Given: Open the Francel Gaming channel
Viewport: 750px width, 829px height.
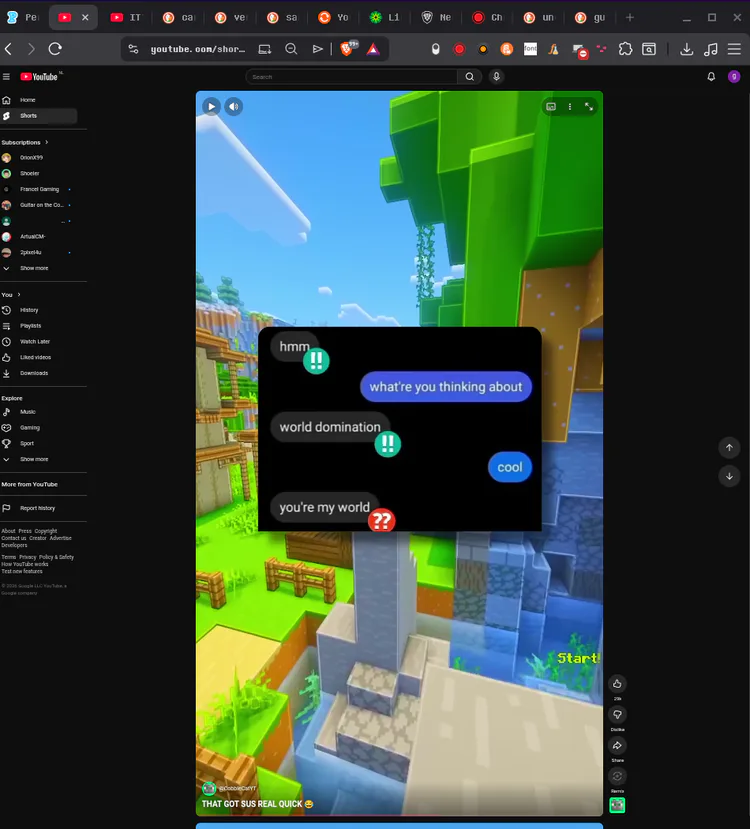Looking at the screenshot, I should pyautogui.click(x=38, y=189).
